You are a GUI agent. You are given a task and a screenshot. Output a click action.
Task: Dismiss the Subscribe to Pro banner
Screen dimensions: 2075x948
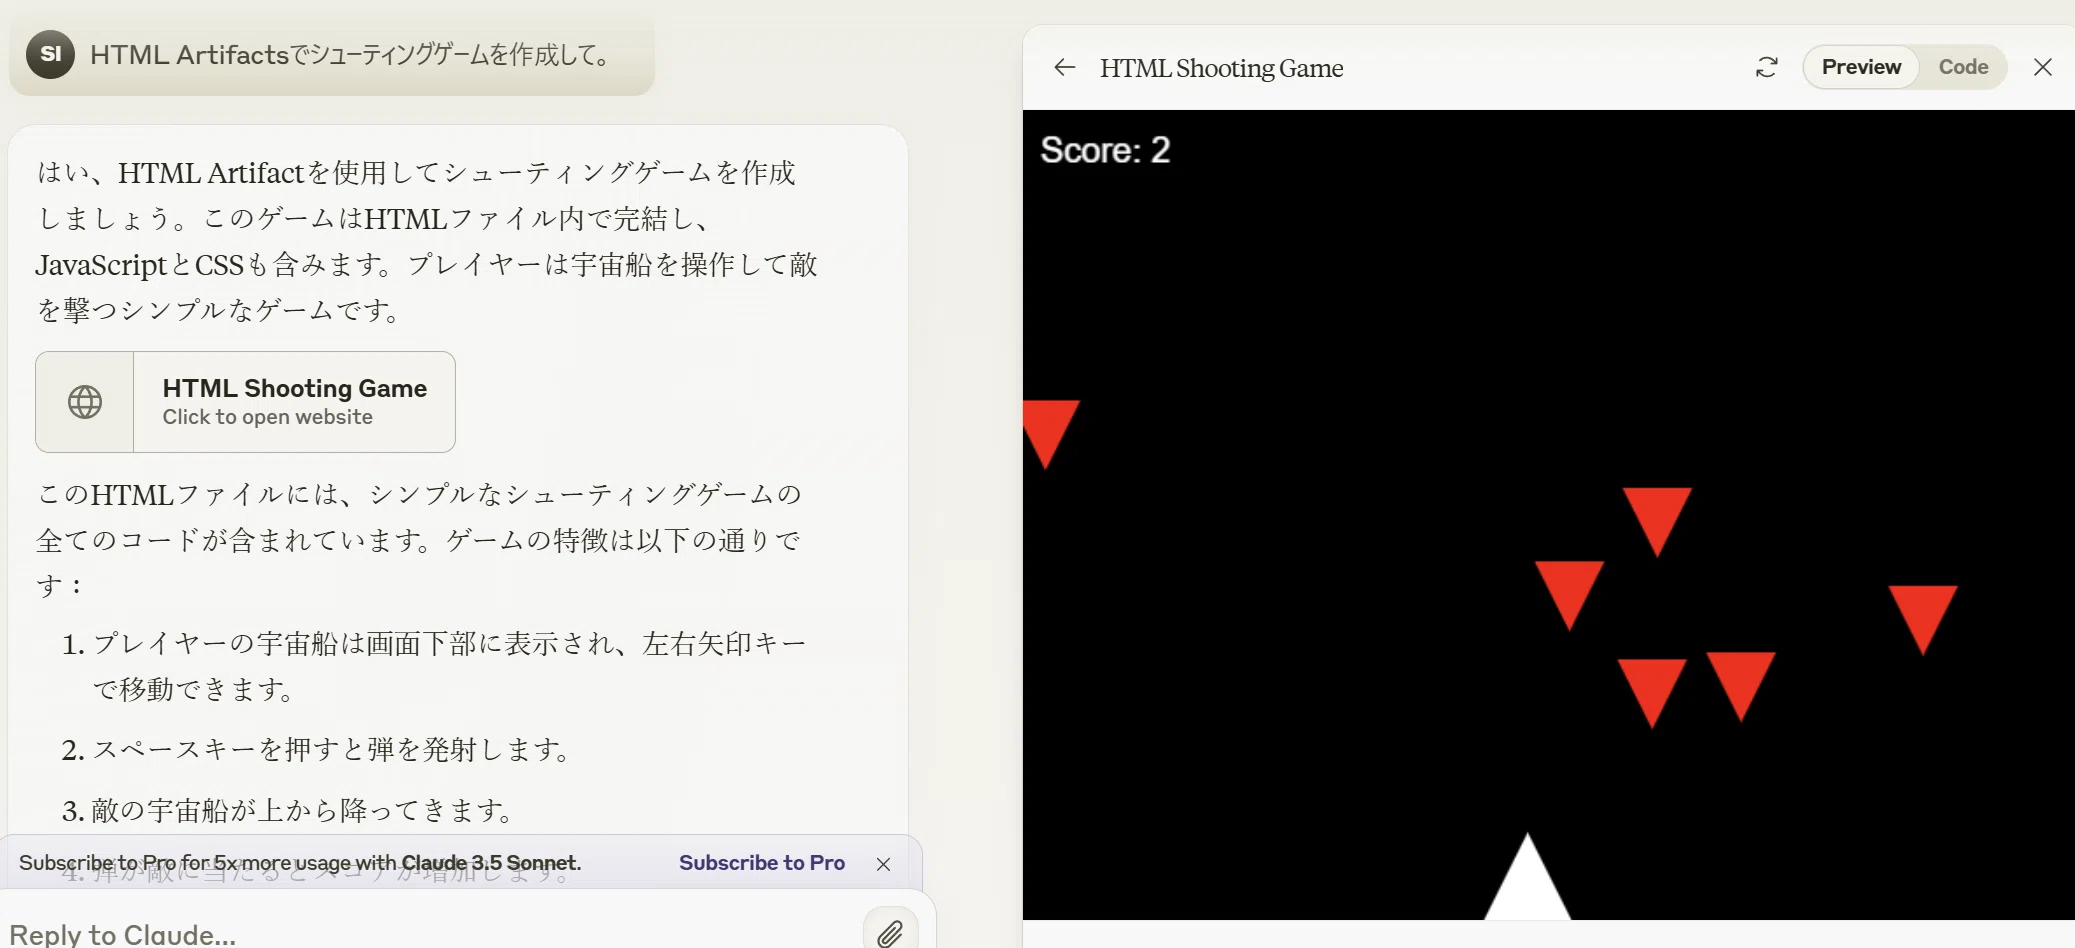pyautogui.click(x=883, y=864)
